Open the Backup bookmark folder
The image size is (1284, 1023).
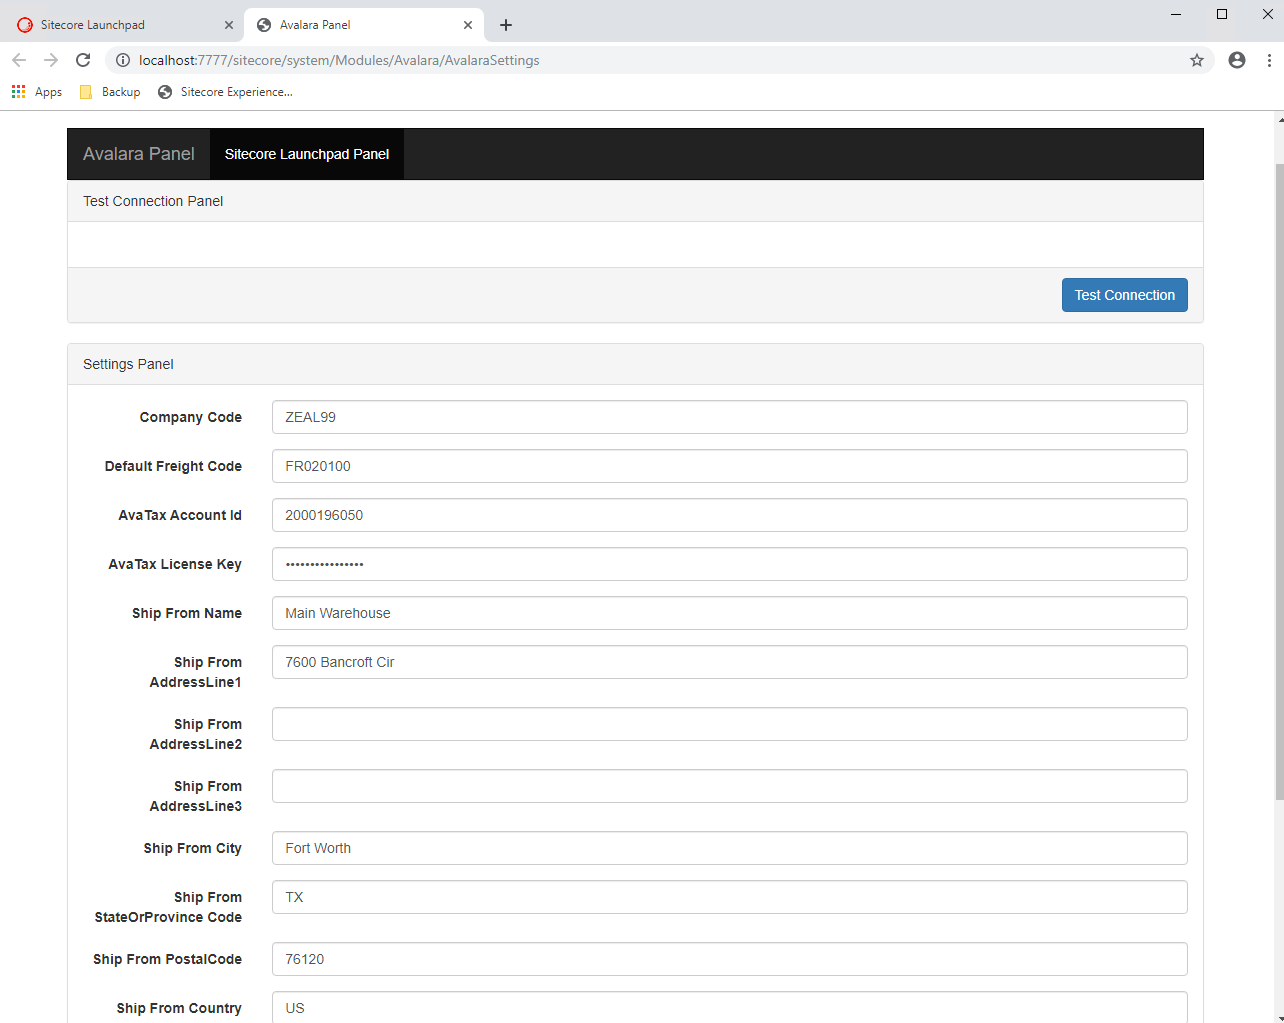(110, 92)
